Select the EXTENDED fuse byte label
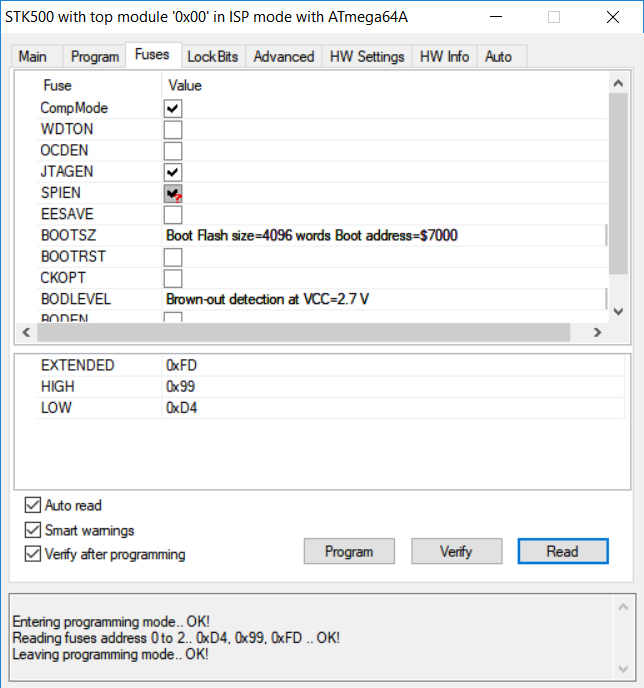 (78, 366)
